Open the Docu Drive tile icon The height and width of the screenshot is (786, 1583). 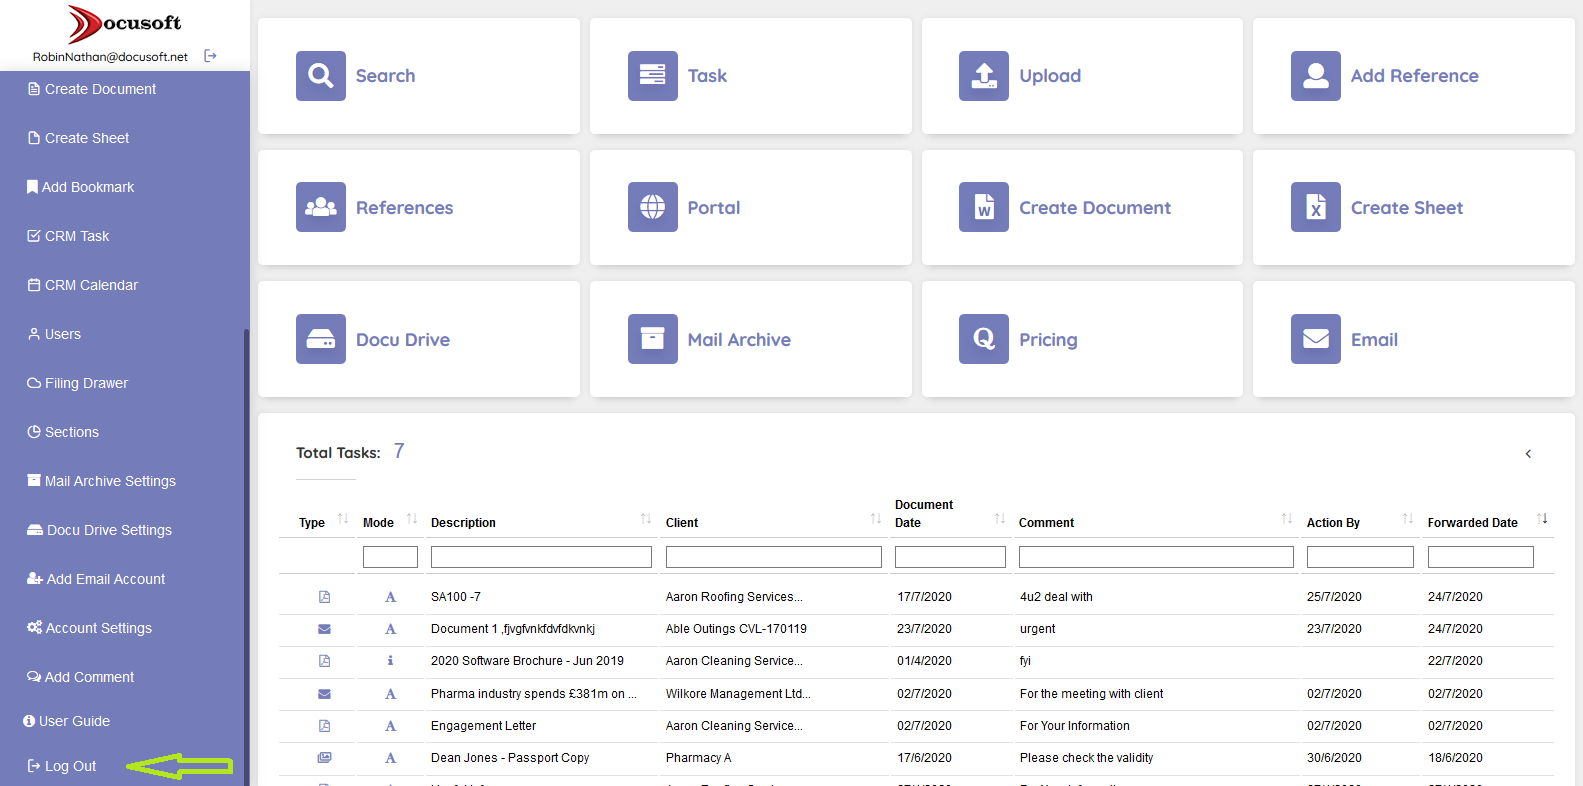click(x=321, y=339)
